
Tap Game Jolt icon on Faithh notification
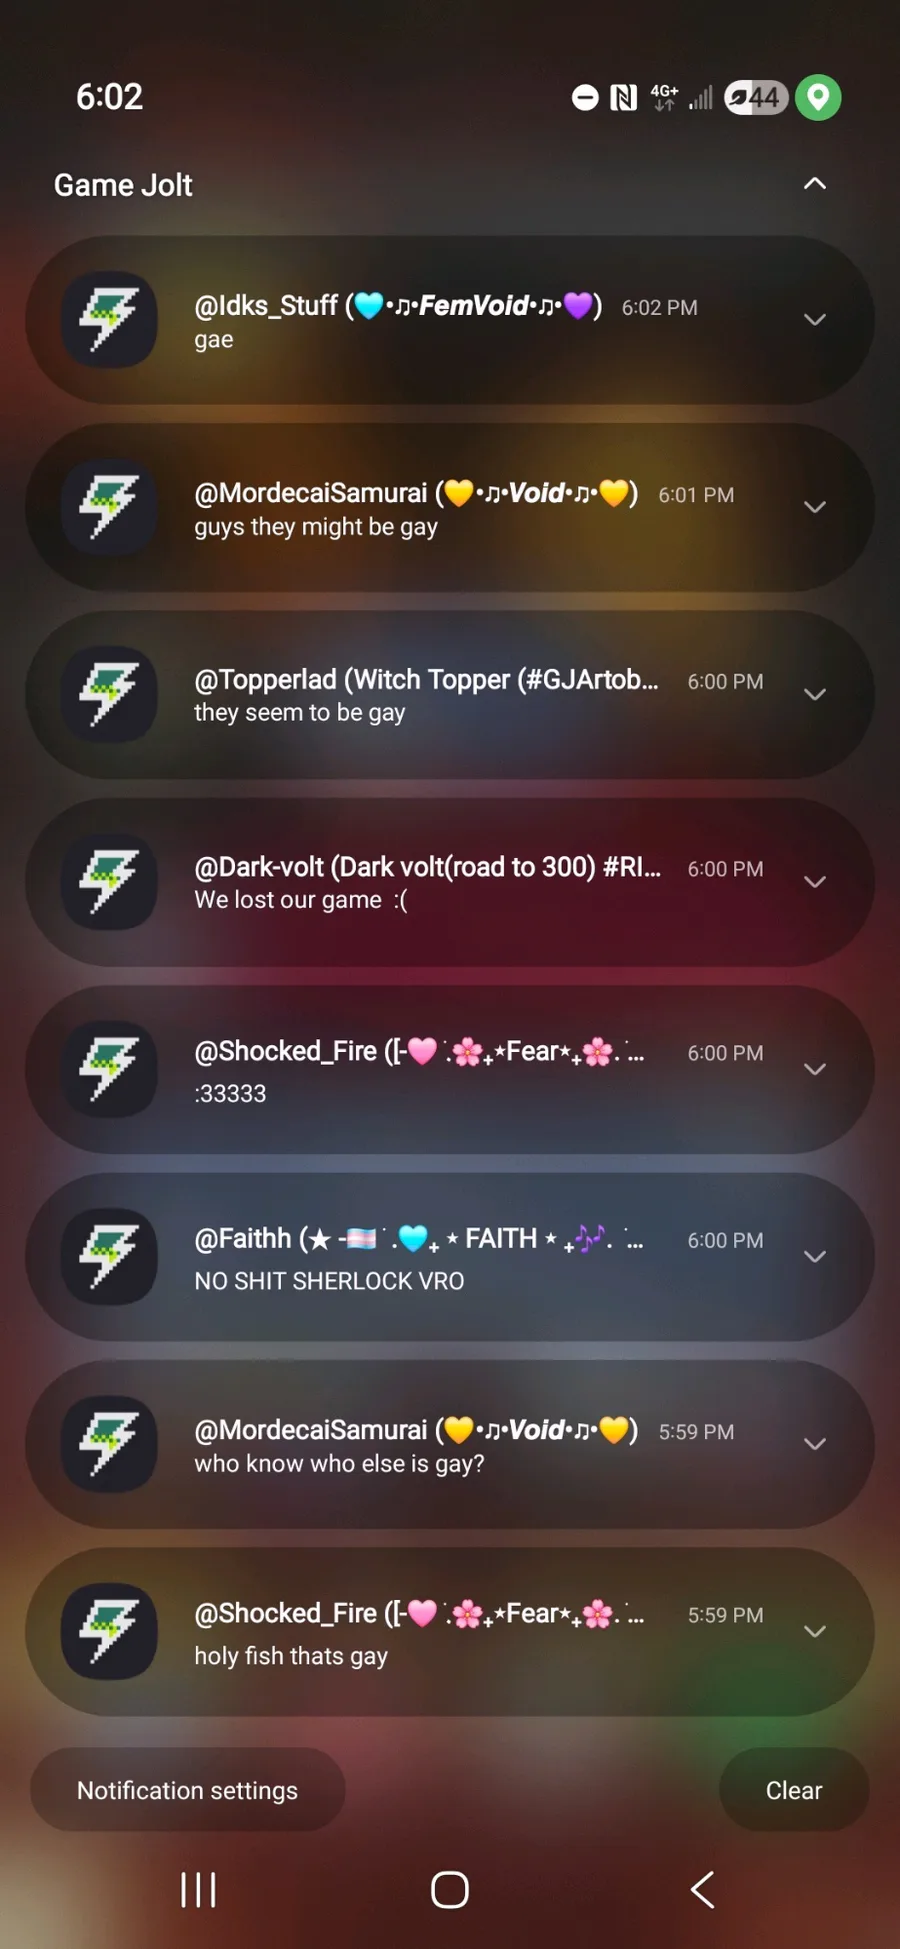click(x=110, y=1257)
